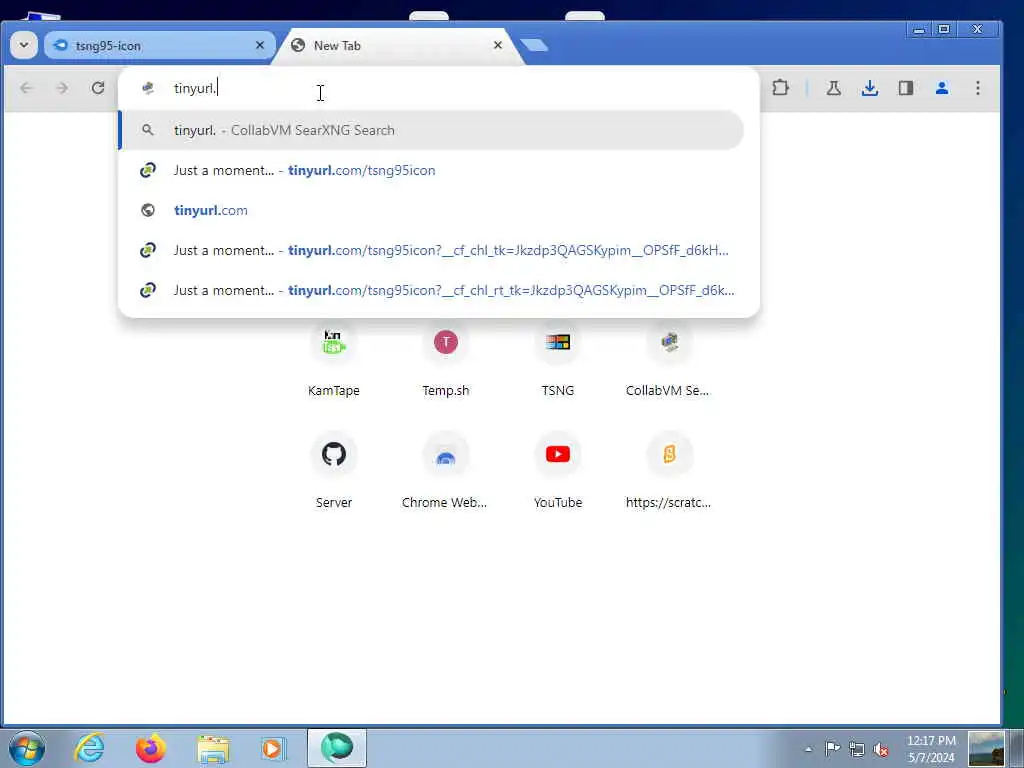Close the tsng95-icon tab
The height and width of the screenshot is (768, 1024).
pyautogui.click(x=260, y=45)
